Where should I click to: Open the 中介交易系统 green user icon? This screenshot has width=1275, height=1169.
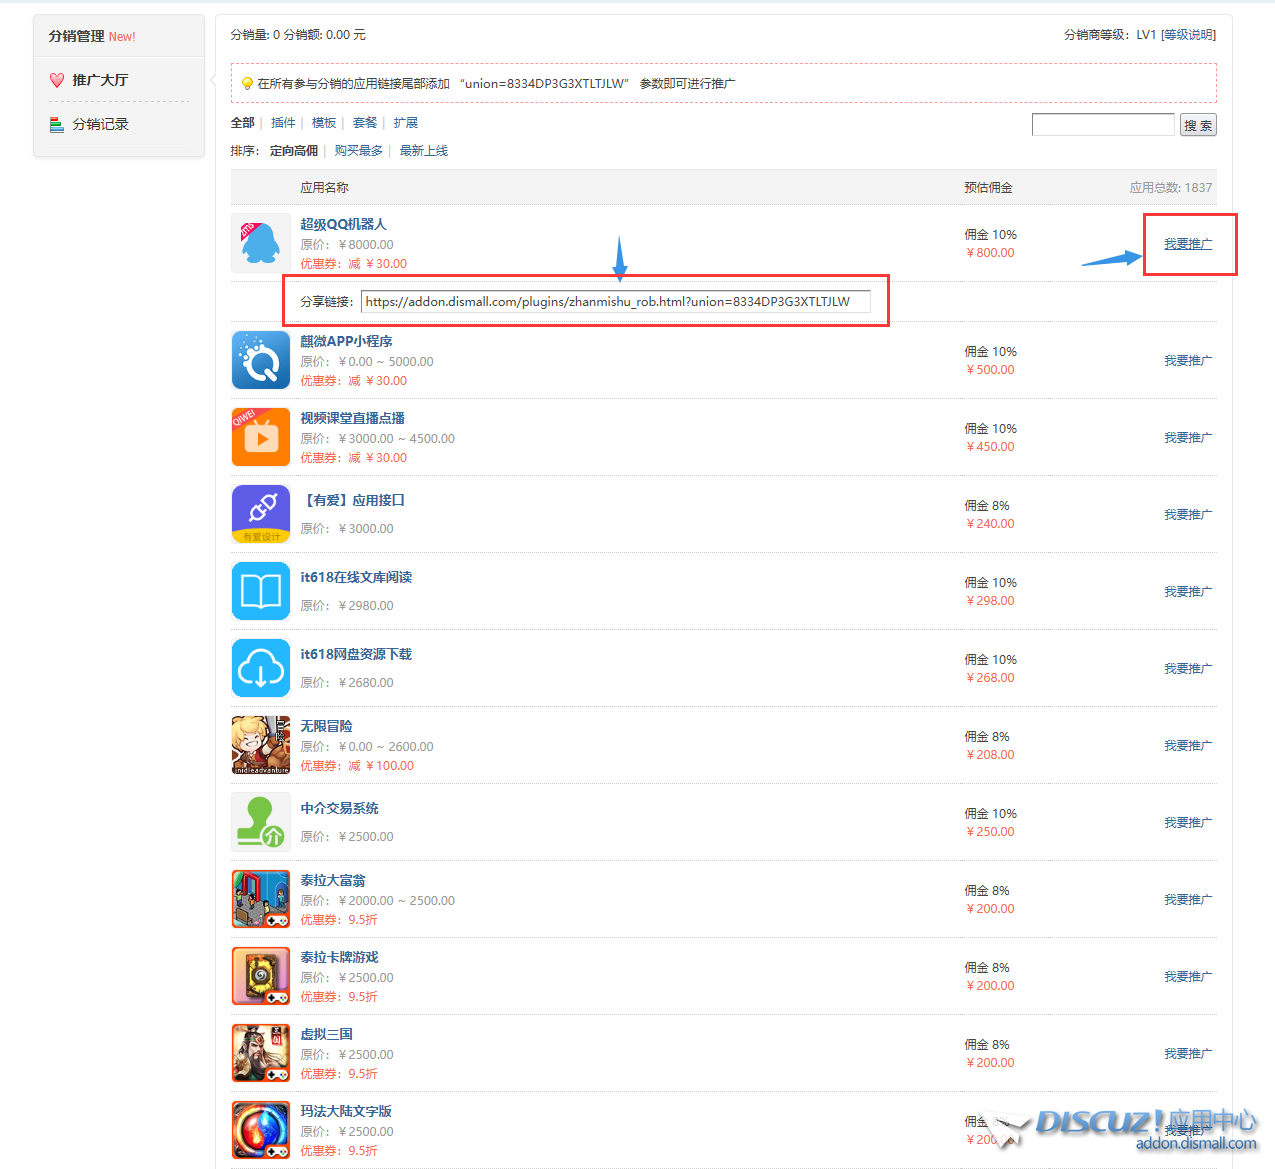click(x=260, y=822)
